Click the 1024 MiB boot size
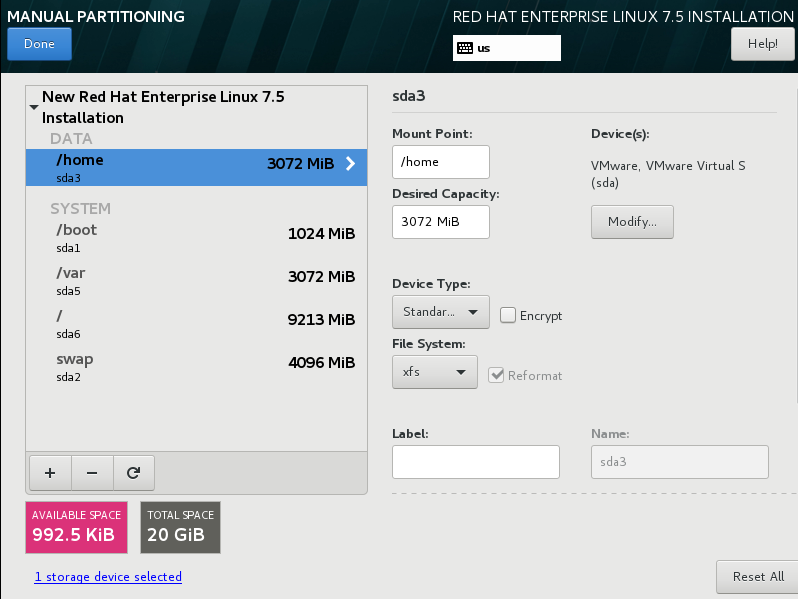This screenshot has height=599, width=798. click(x=321, y=234)
